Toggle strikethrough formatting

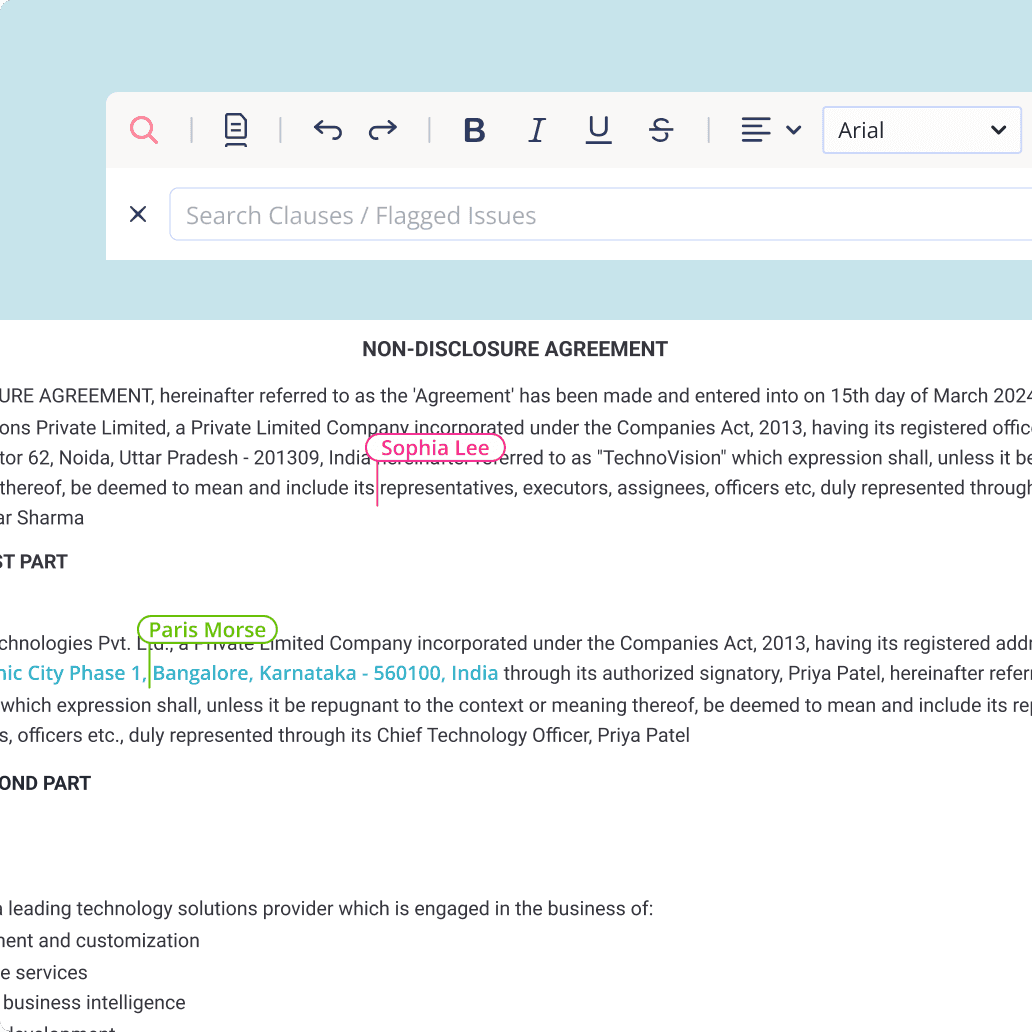point(661,130)
